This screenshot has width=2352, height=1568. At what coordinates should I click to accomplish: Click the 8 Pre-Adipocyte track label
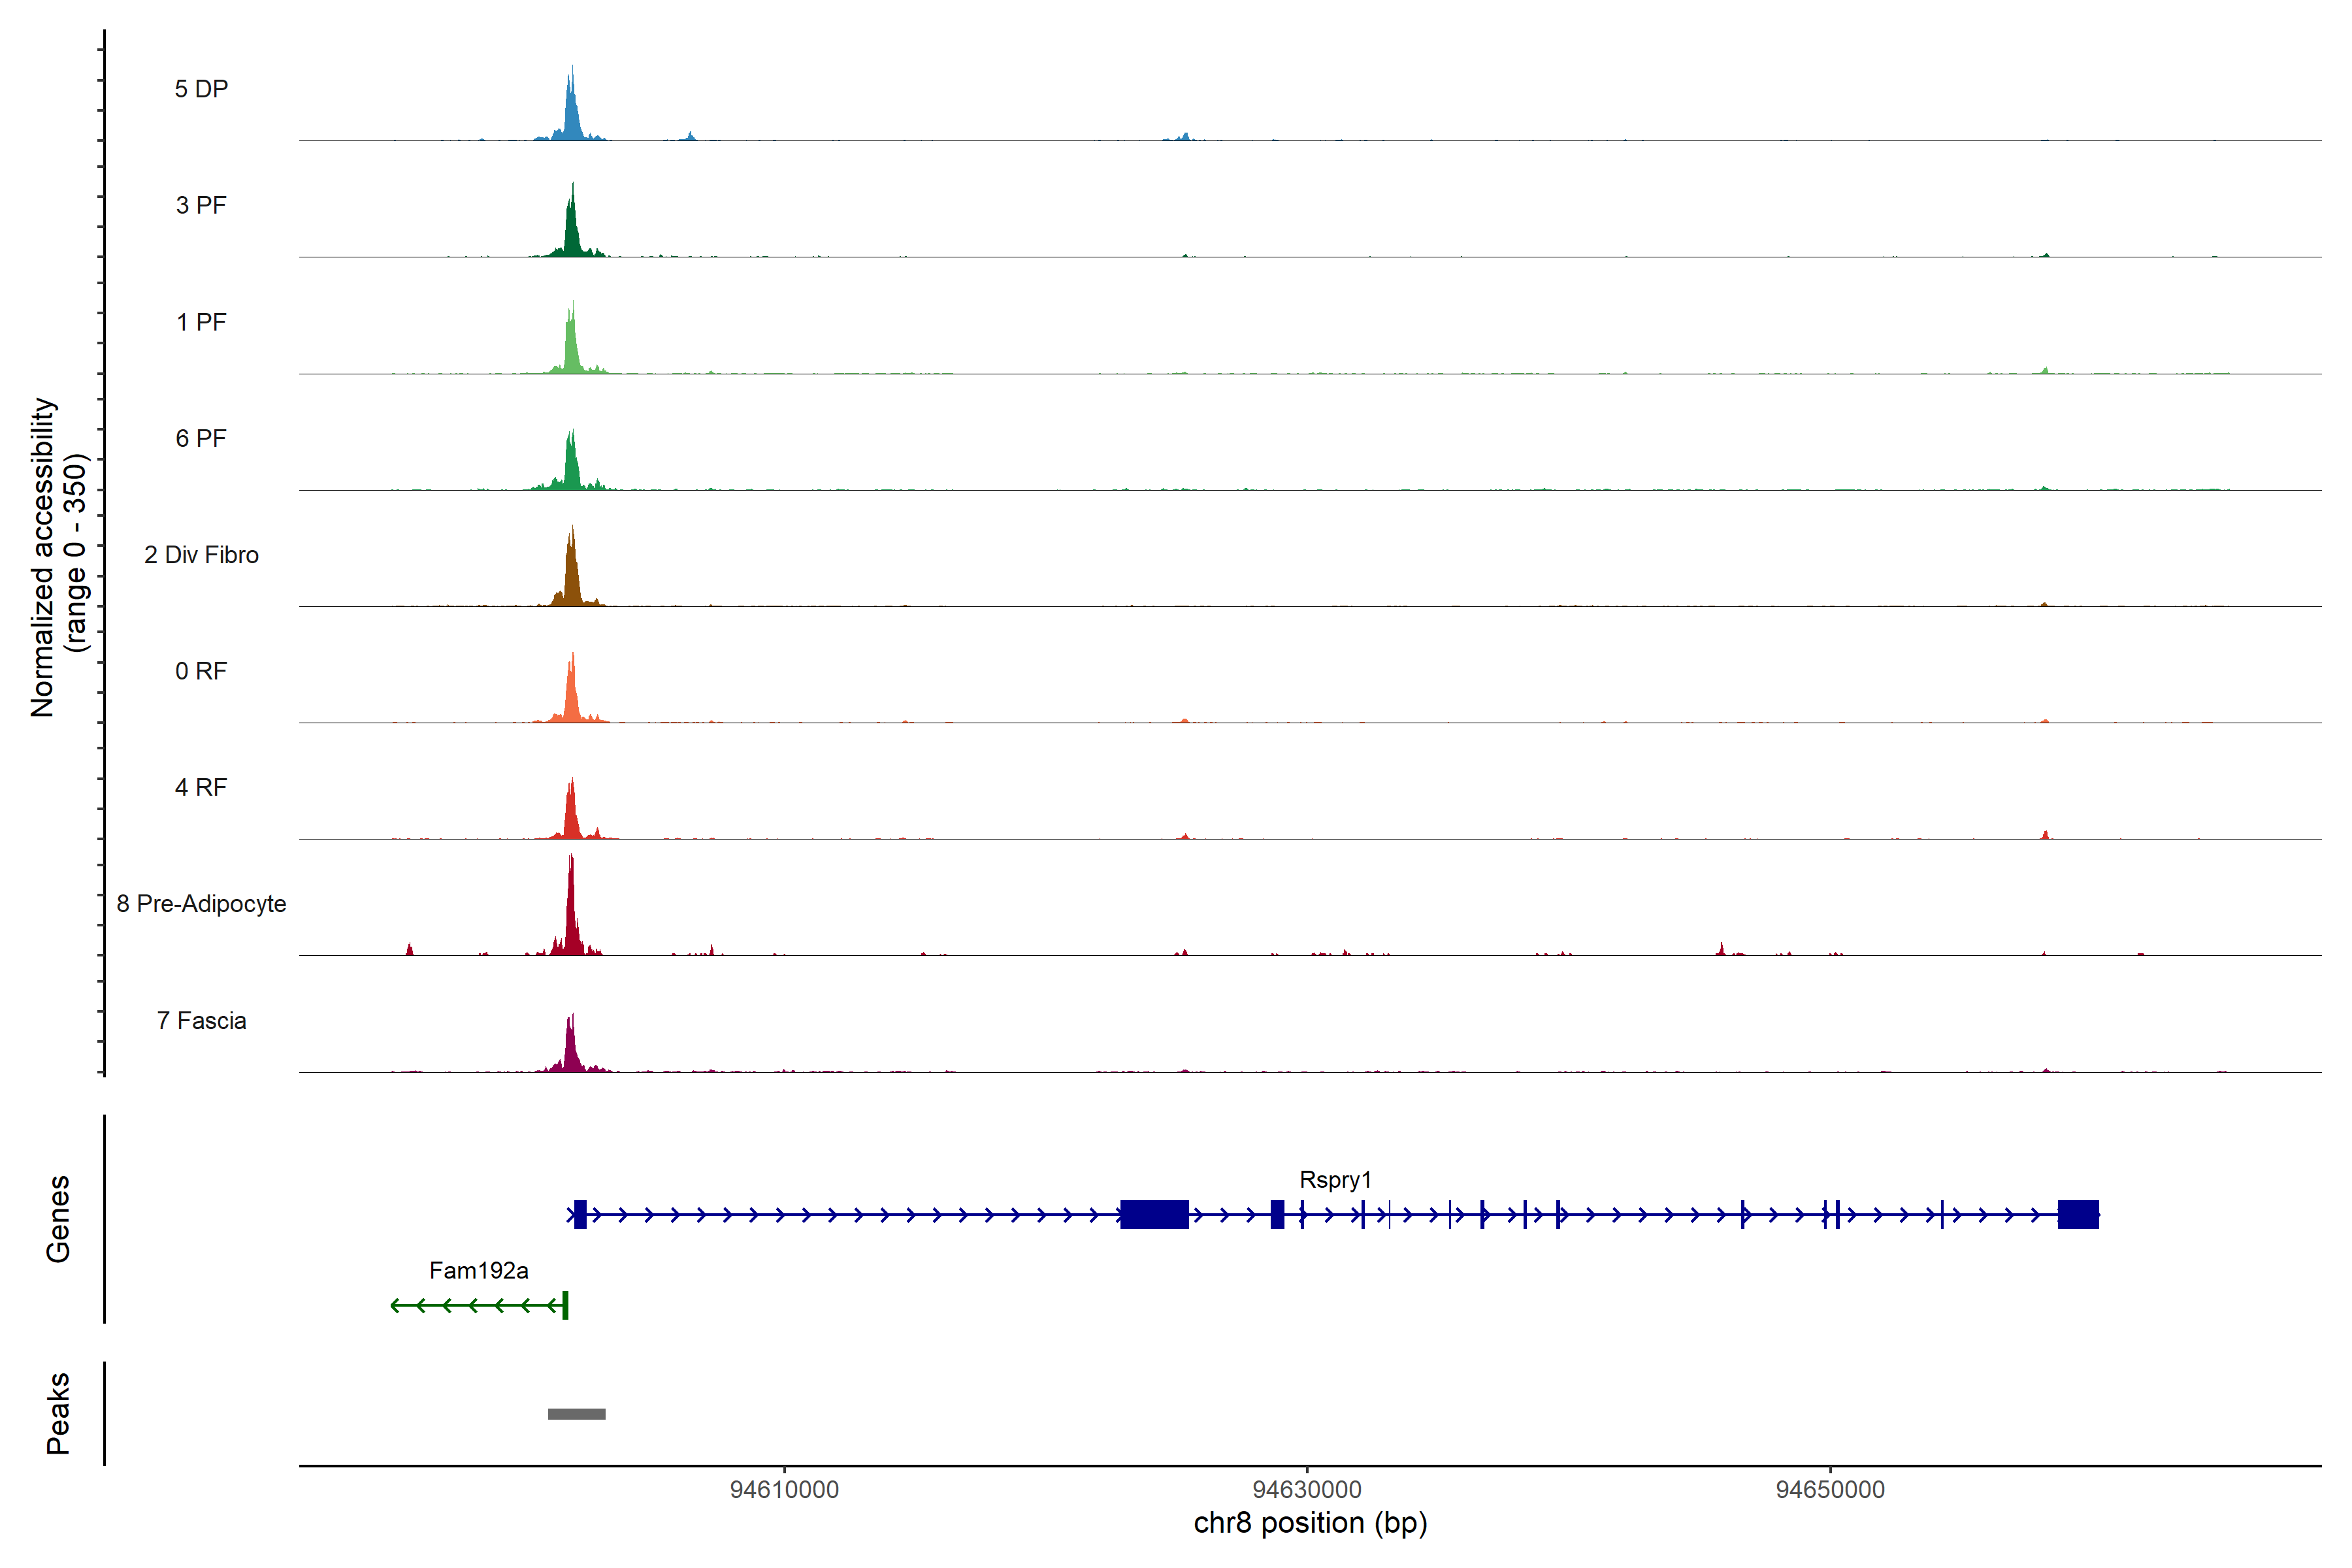click(201, 904)
